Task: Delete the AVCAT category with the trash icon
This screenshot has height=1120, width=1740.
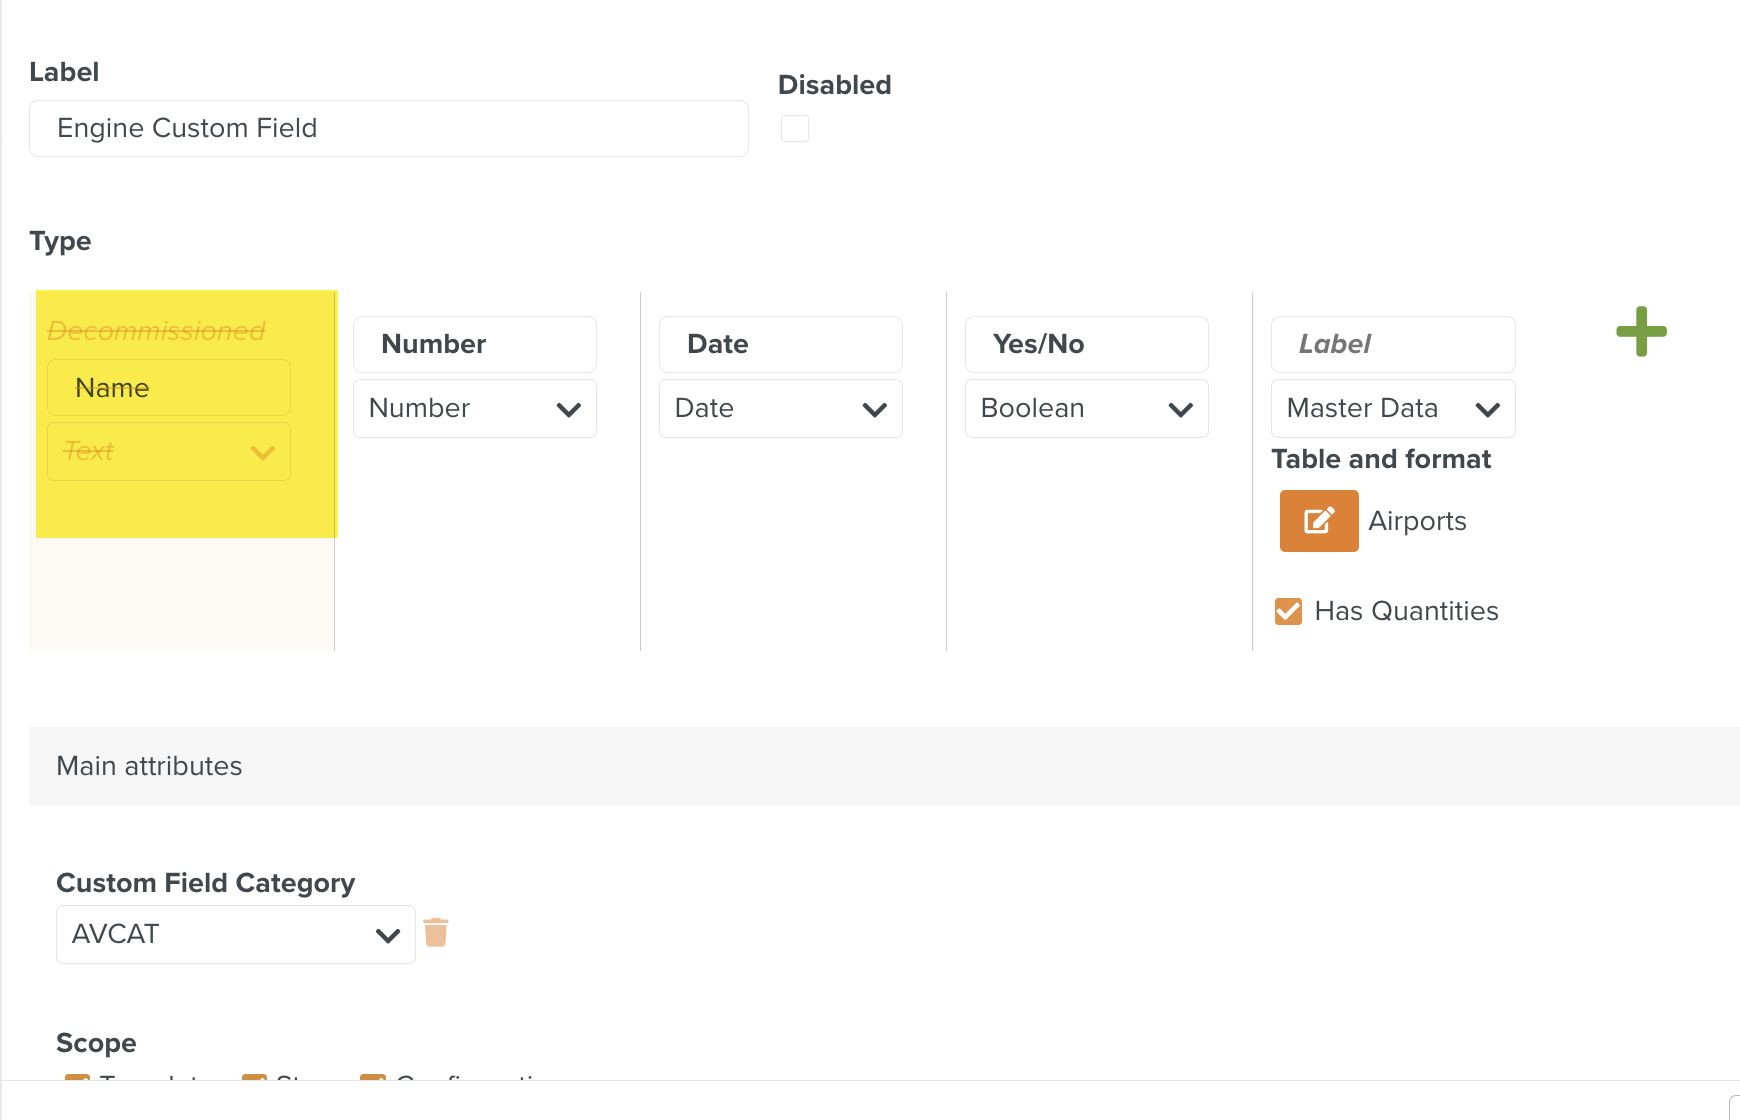Action: [x=435, y=933]
